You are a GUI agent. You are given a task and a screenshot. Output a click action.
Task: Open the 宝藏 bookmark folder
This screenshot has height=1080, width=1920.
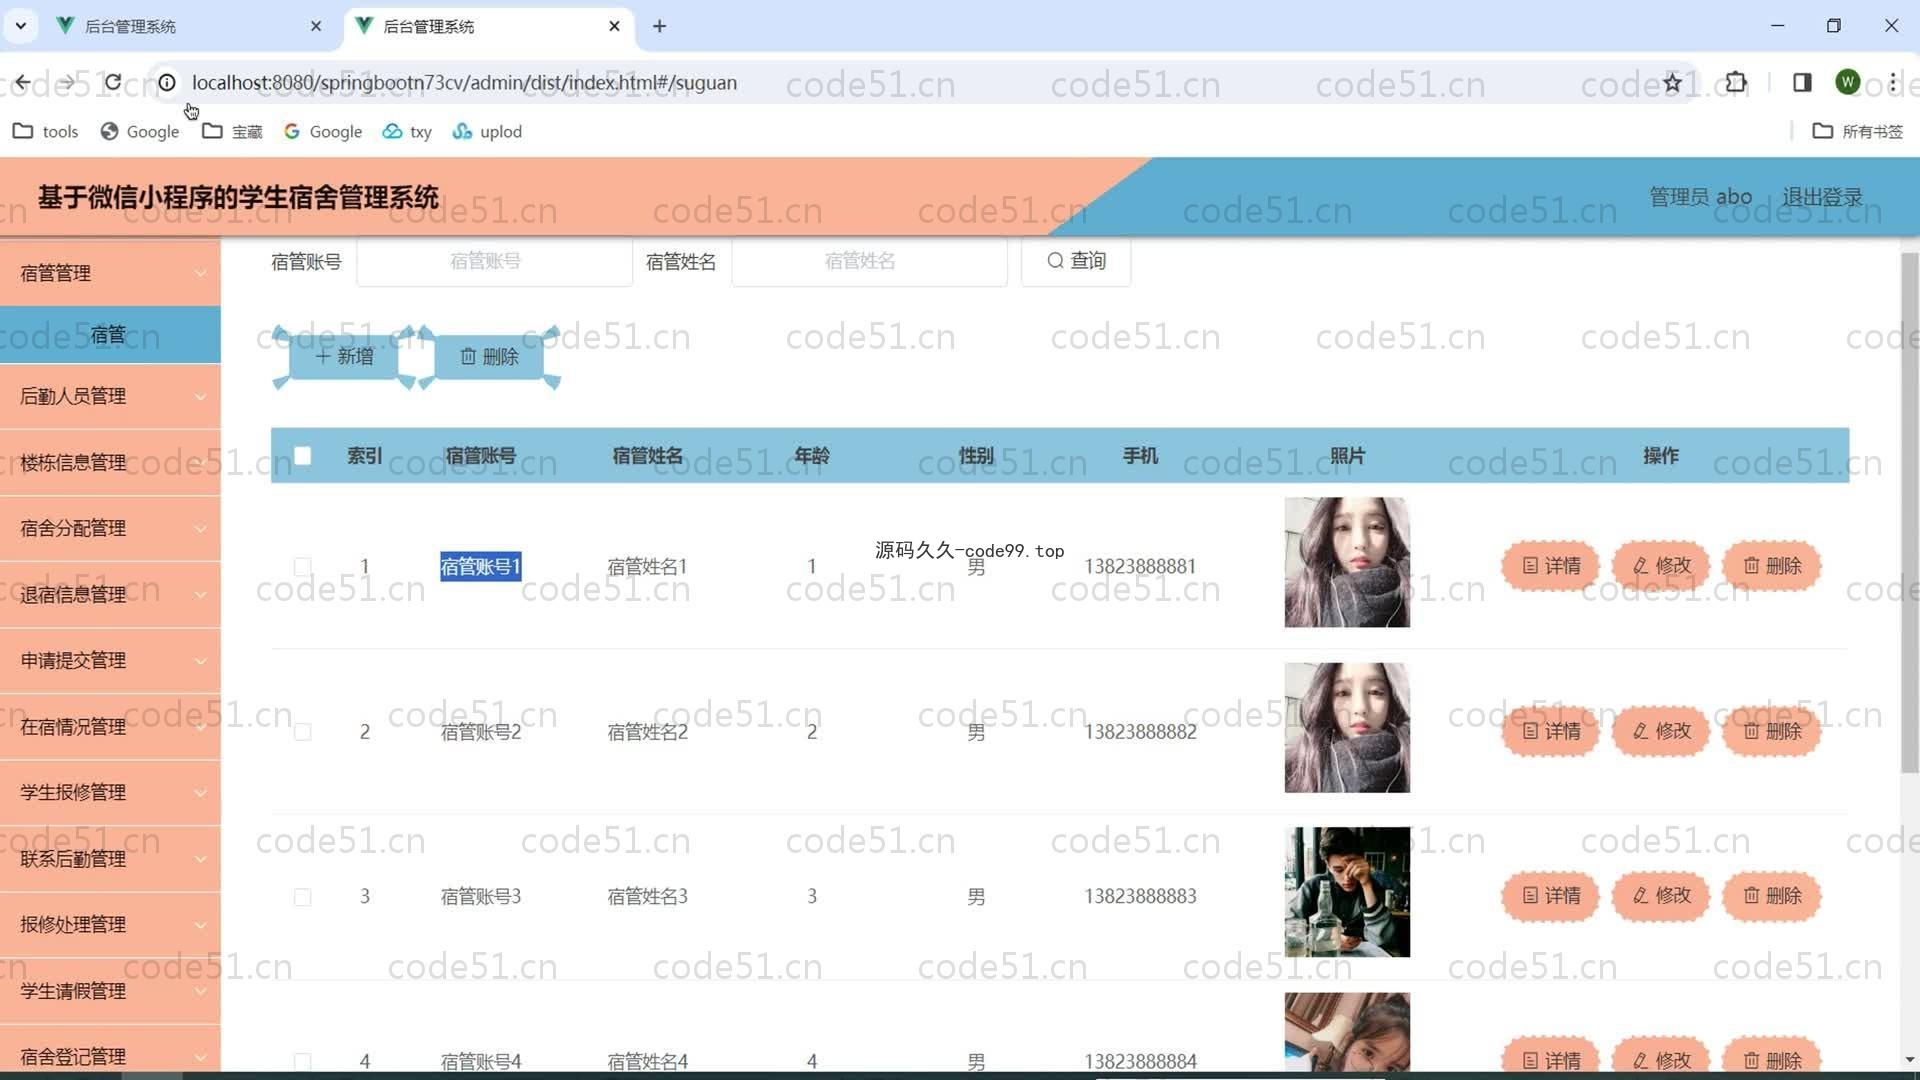(x=232, y=131)
